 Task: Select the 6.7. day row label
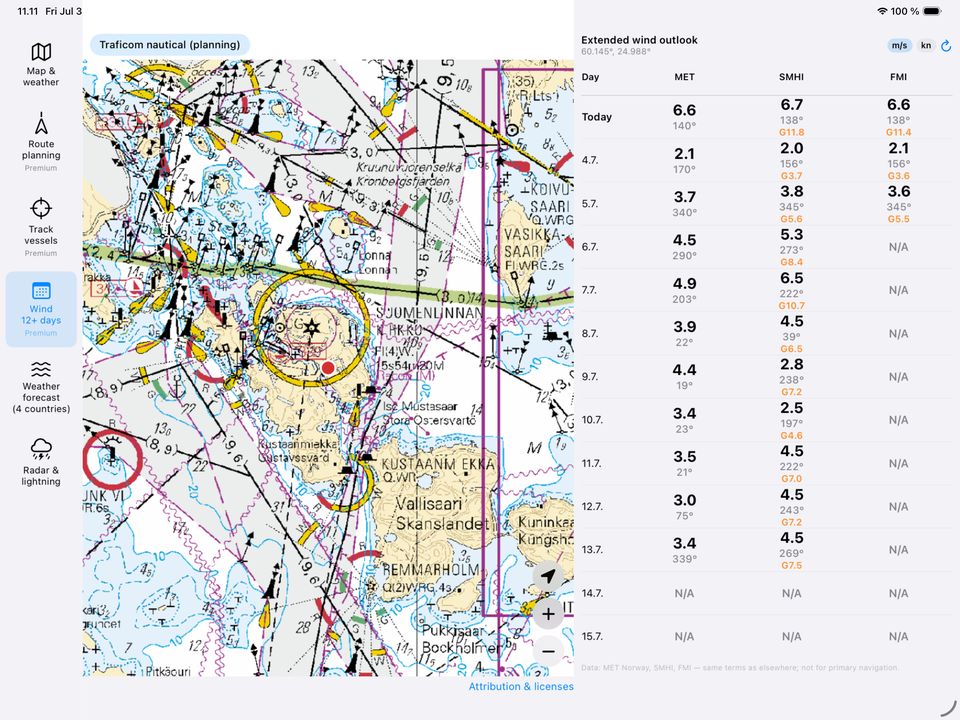[x=590, y=247]
